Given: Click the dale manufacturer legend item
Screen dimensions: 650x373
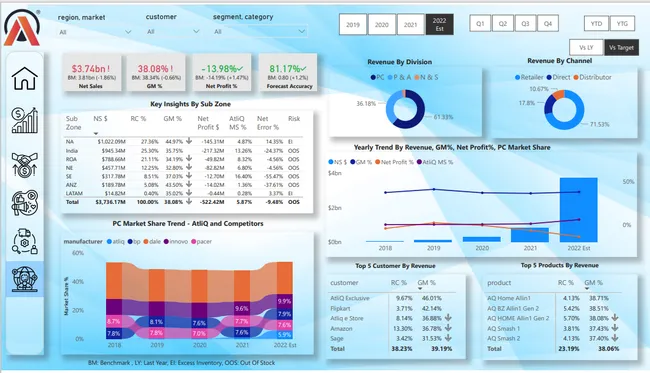Looking at the screenshot, I should point(152,241).
